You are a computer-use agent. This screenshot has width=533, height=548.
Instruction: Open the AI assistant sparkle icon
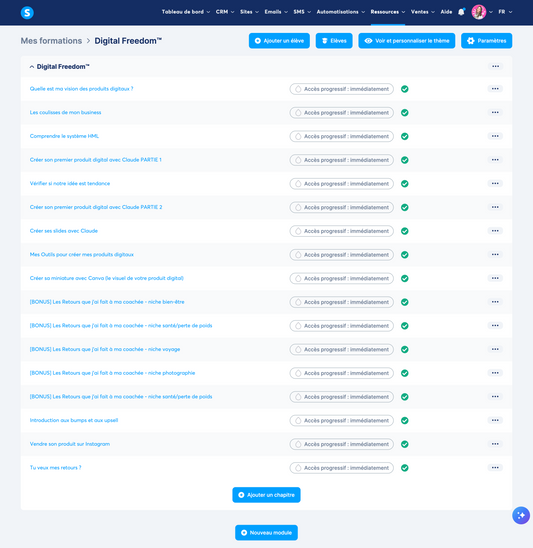pyautogui.click(x=521, y=515)
